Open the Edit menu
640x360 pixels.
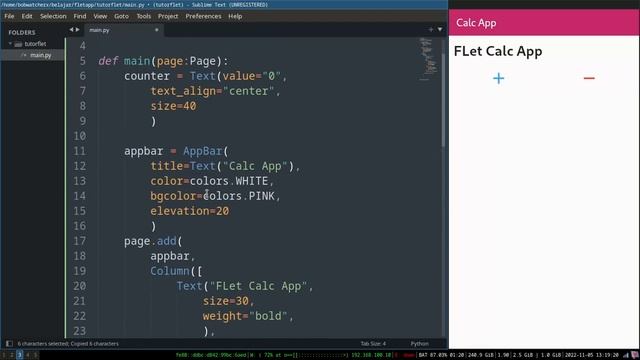(27, 16)
